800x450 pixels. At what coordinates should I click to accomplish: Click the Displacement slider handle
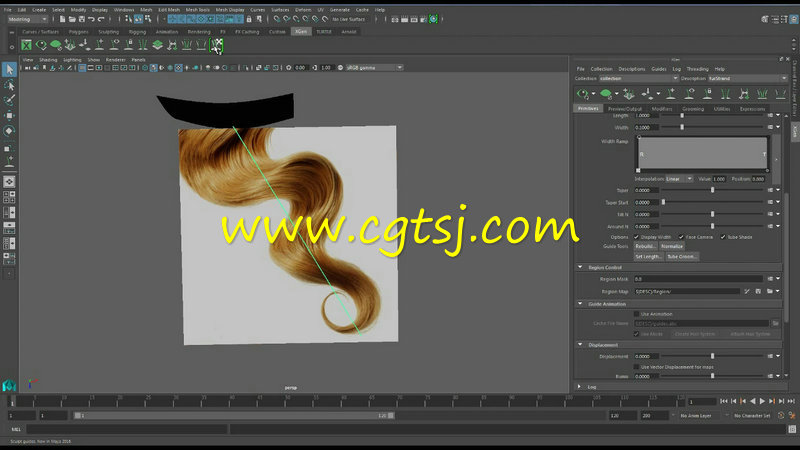click(x=713, y=356)
